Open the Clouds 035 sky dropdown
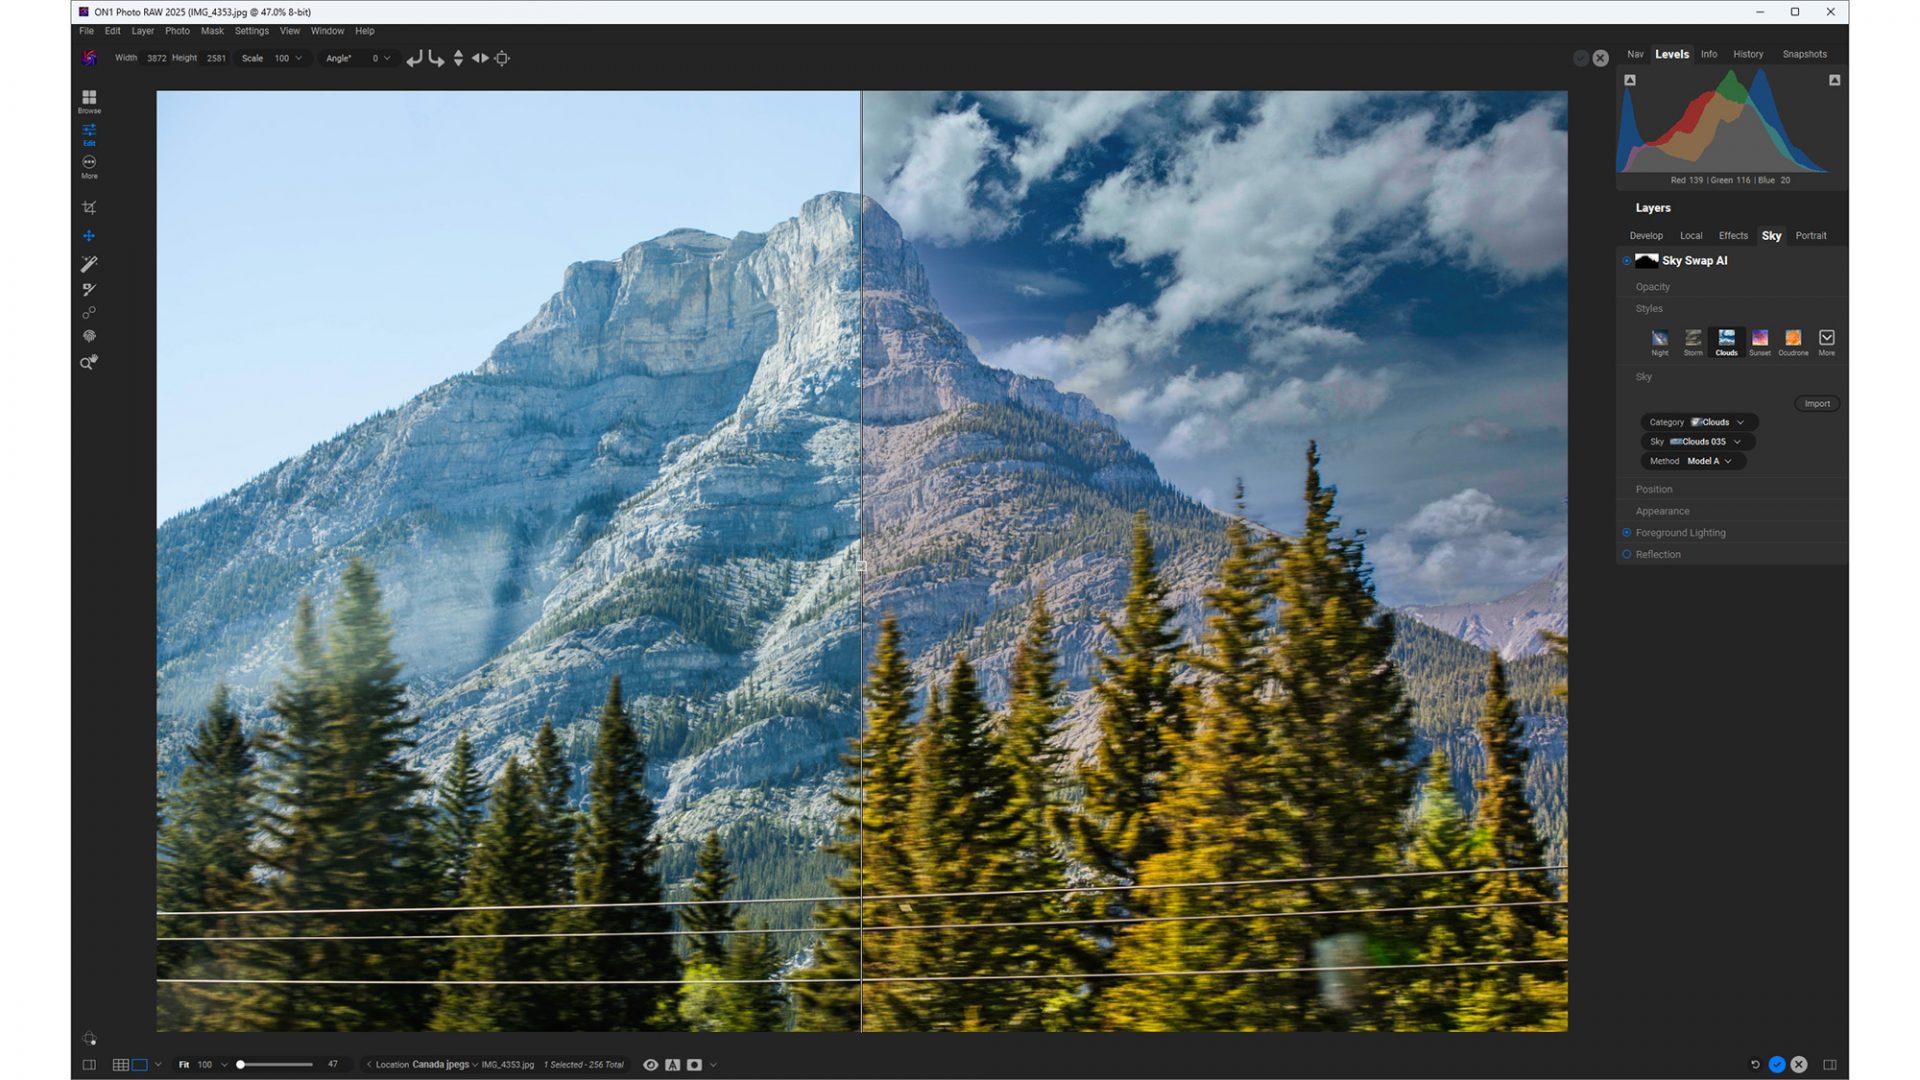The height and width of the screenshot is (1080, 1920). (x=1700, y=441)
